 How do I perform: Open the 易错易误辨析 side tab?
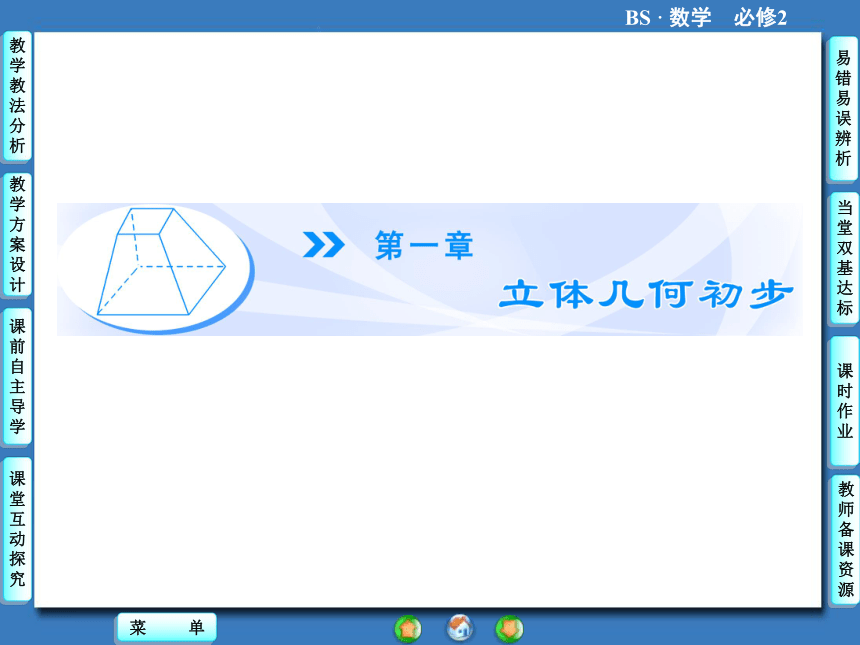pyautogui.click(x=843, y=109)
